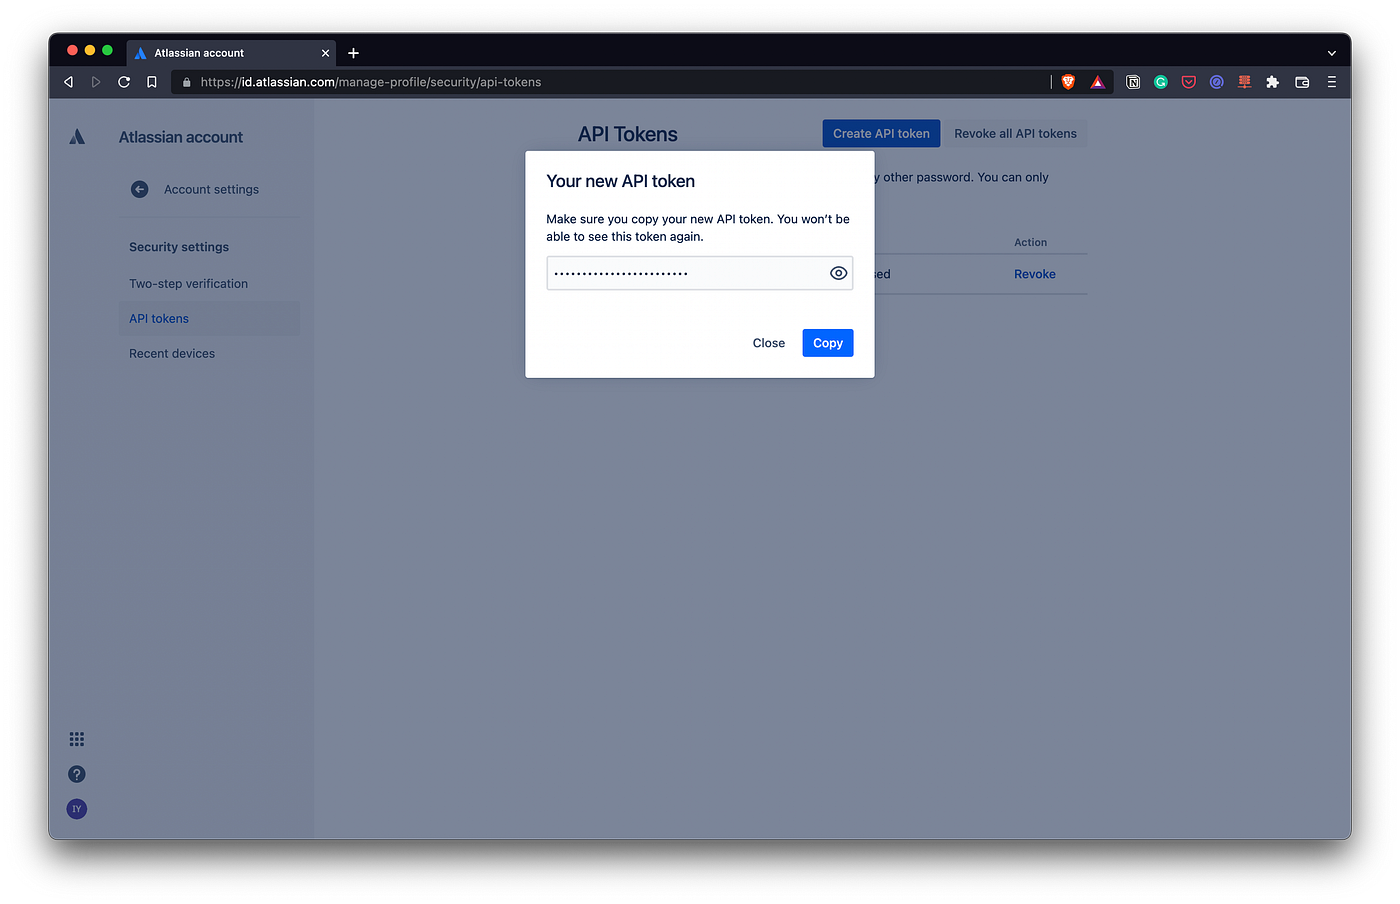1400x904 pixels.
Task: Open the extensions puzzle piece icon
Action: coord(1272,82)
